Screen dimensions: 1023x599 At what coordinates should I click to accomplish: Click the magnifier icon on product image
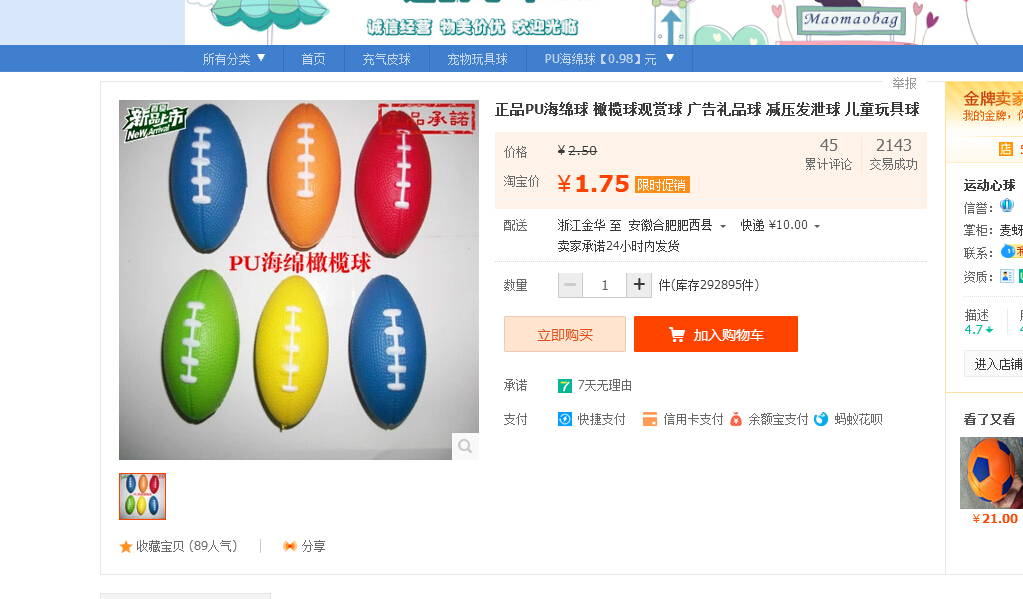coord(465,446)
